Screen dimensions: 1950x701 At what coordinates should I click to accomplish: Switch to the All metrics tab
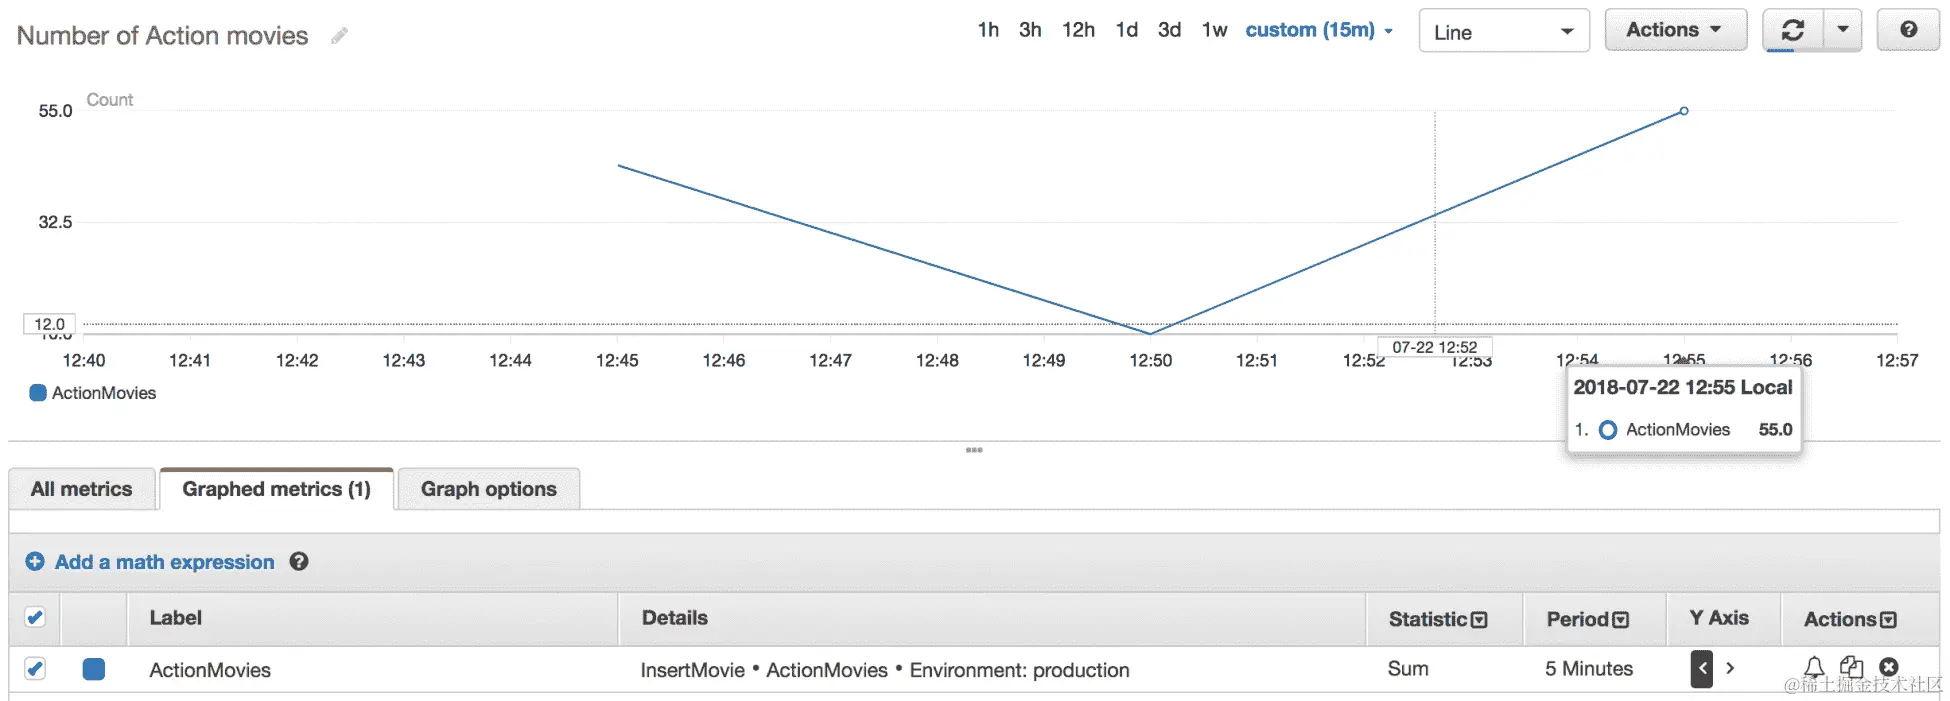coord(82,489)
